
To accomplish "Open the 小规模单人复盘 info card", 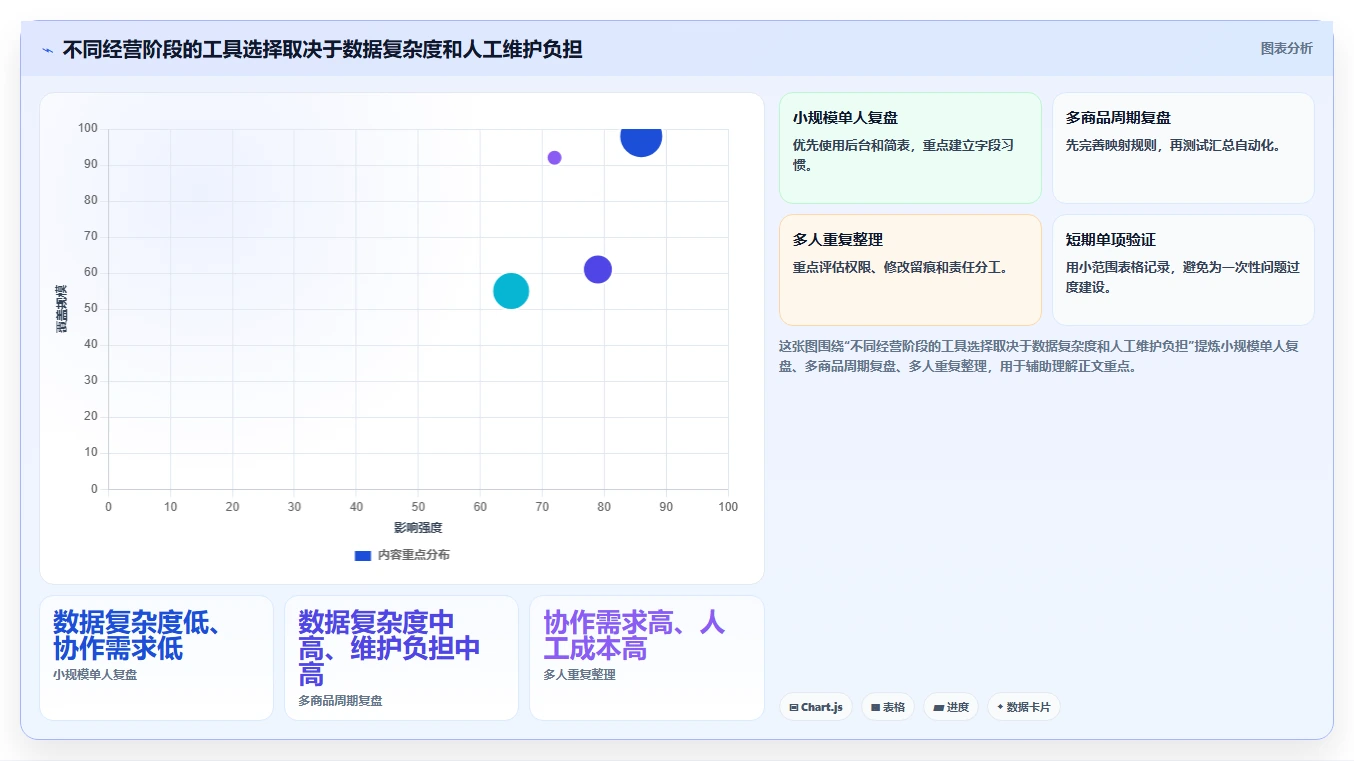I will point(910,148).
